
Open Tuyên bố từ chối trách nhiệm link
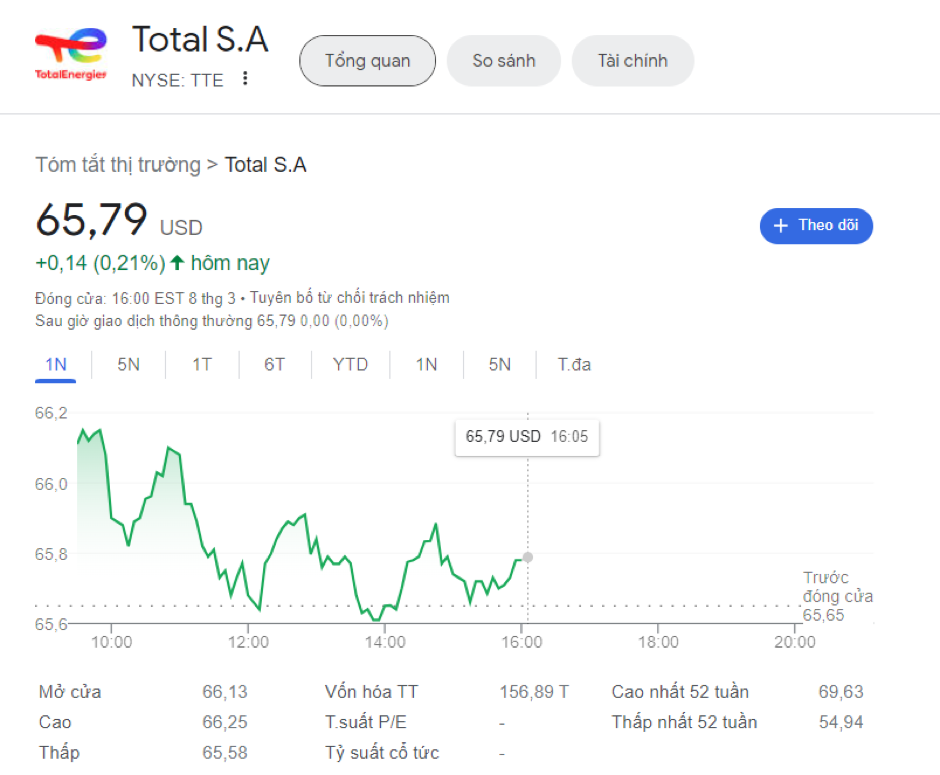point(350,298)
